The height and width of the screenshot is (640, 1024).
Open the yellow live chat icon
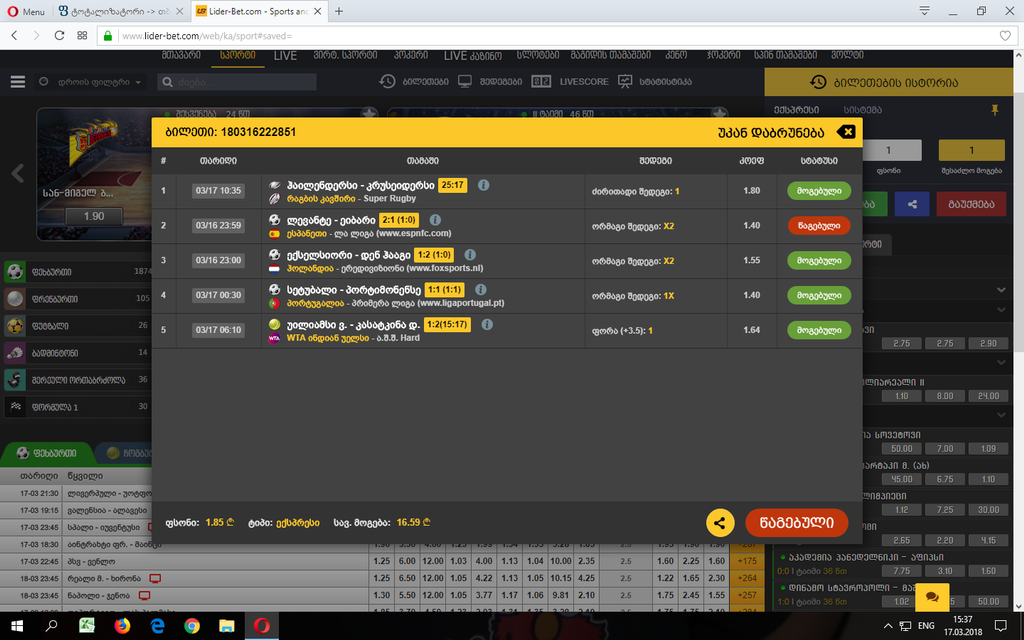932,597
